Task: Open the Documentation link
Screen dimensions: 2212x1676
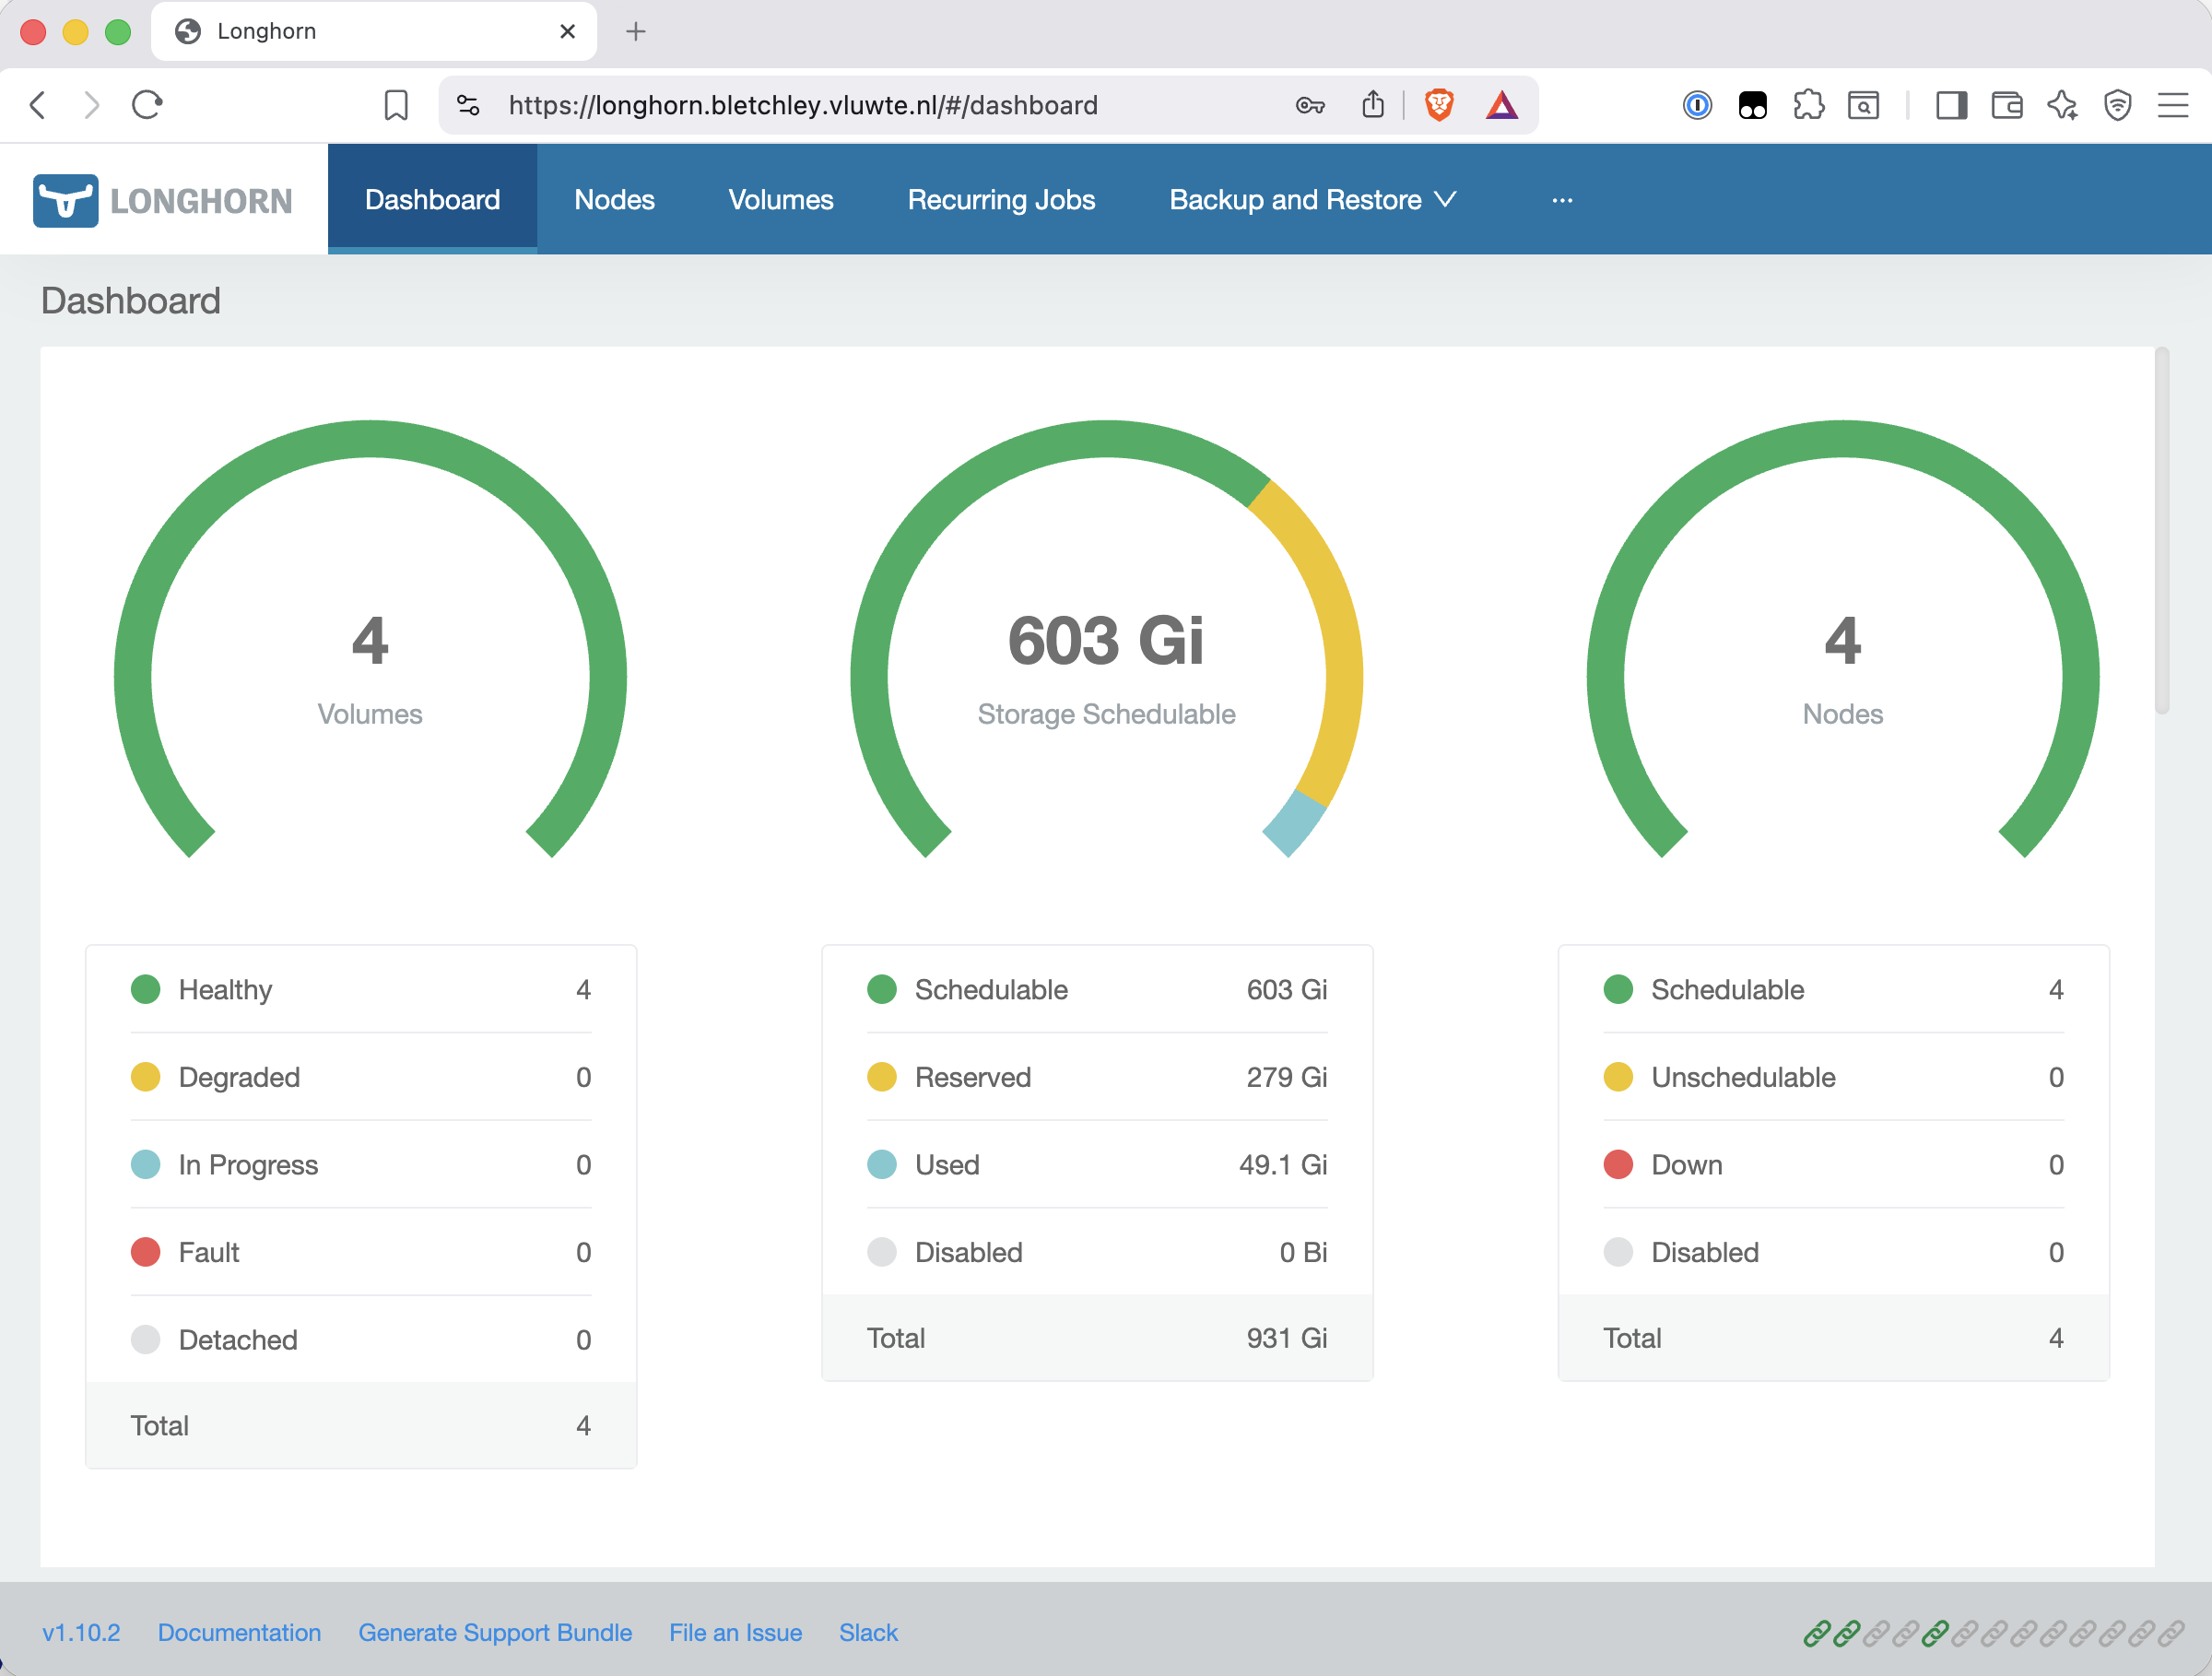Action: click(239, 1631)
